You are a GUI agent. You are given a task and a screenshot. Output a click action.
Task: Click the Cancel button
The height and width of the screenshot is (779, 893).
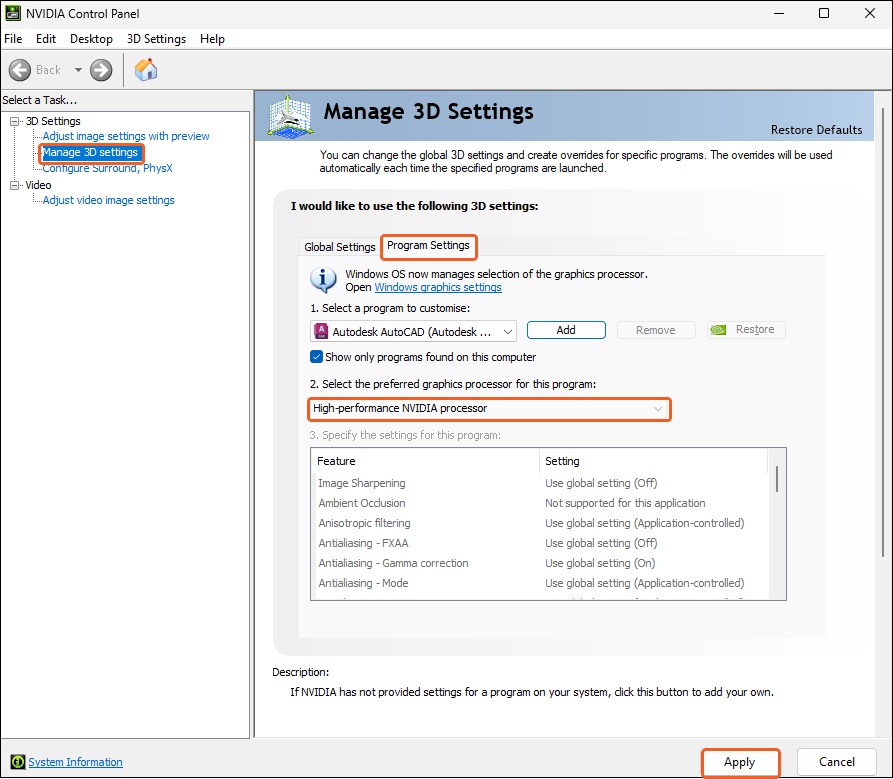click(x=837, y=761)
